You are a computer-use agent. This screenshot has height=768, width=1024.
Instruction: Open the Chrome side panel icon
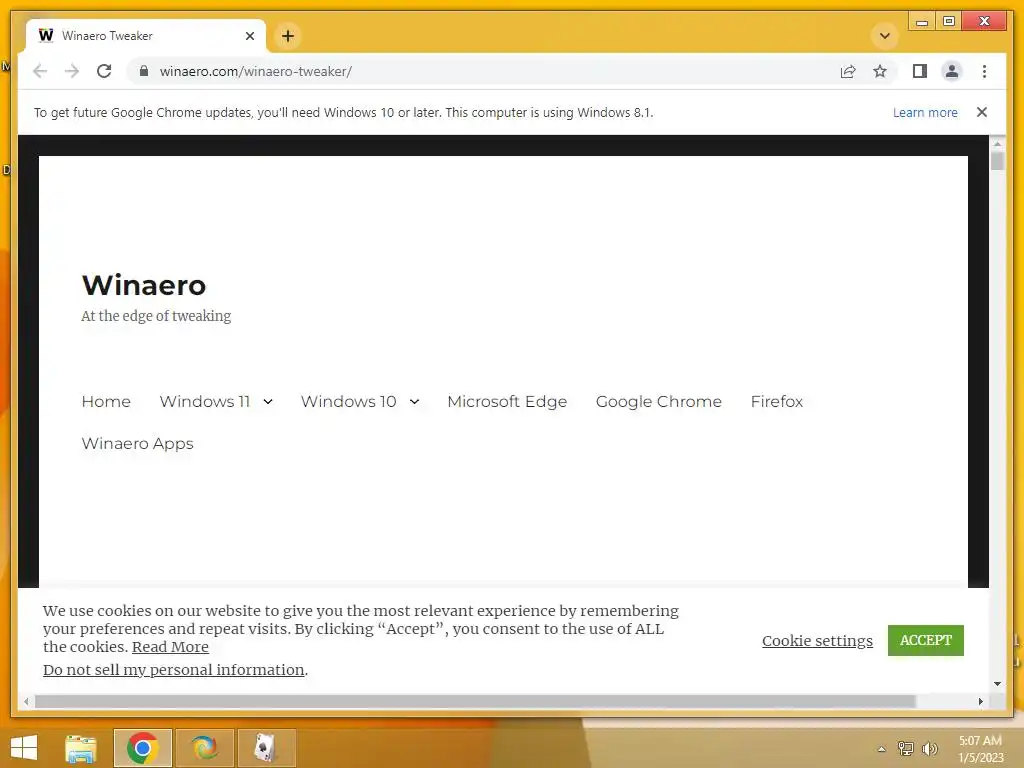tap(920, 71)
